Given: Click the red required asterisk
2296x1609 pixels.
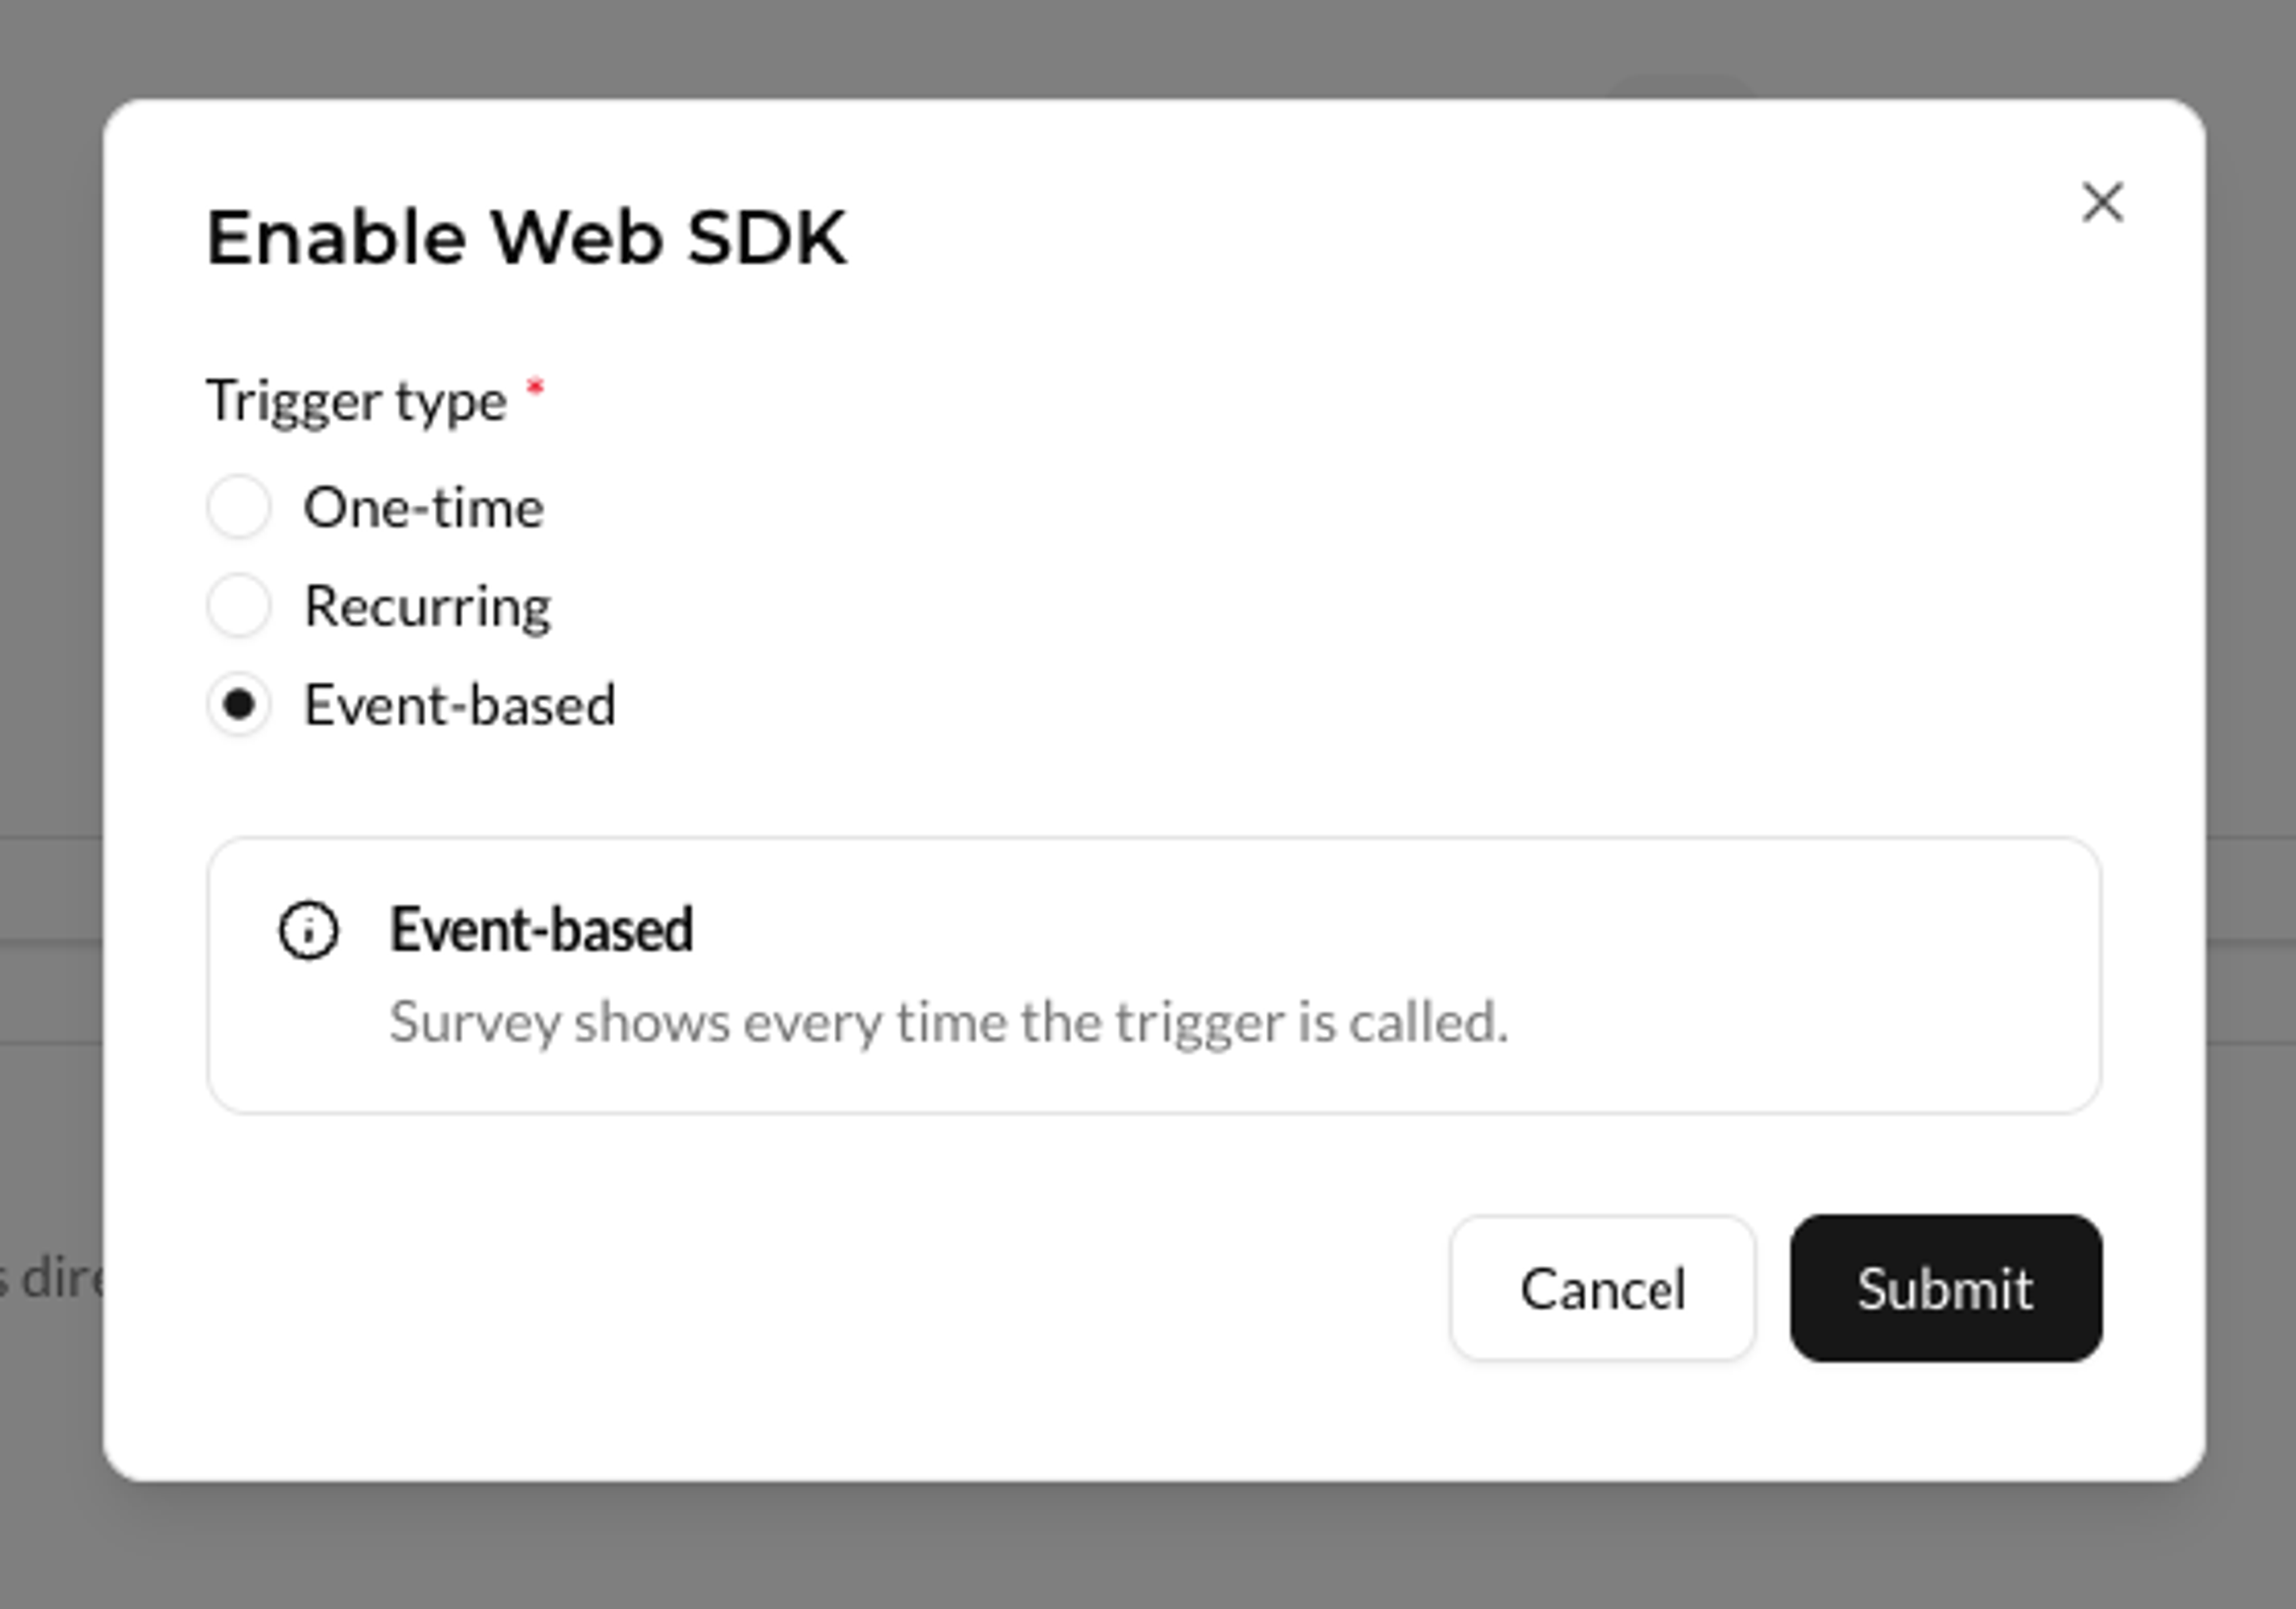Looking at the screenshot, I should tap(535, 387).
